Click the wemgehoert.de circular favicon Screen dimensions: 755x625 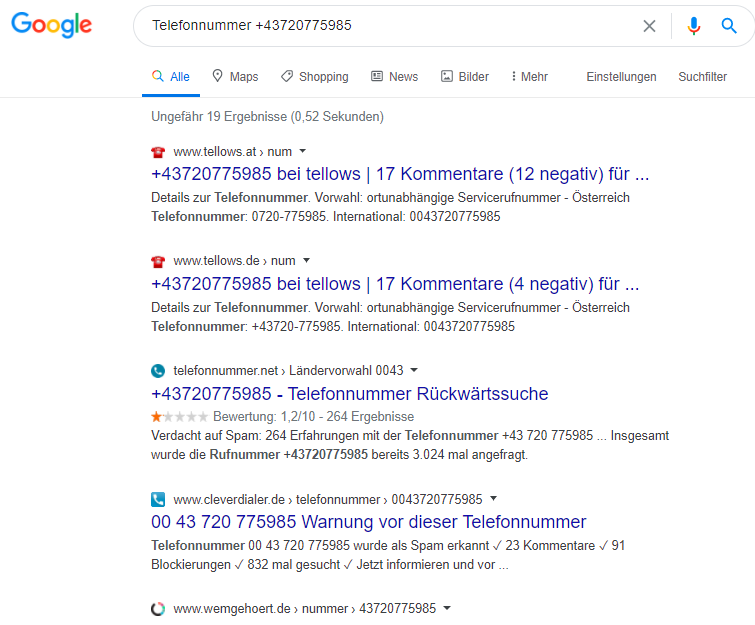click(x=158, y=609)
